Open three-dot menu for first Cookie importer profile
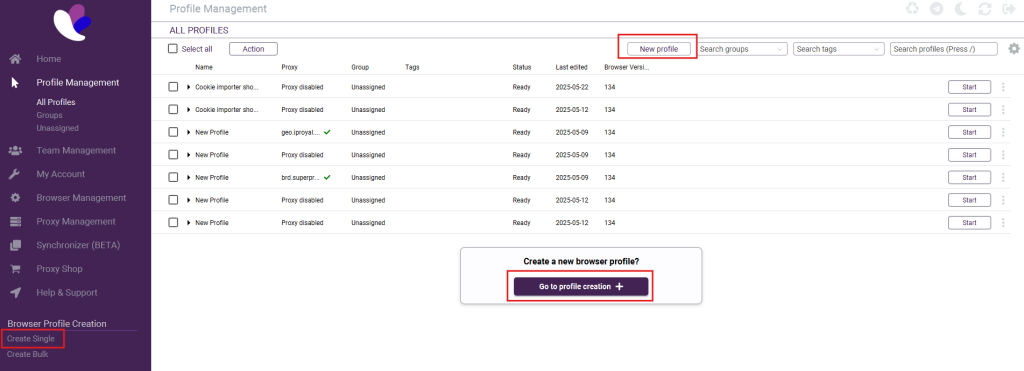1024x371 pixels. tap(1003, 87)
